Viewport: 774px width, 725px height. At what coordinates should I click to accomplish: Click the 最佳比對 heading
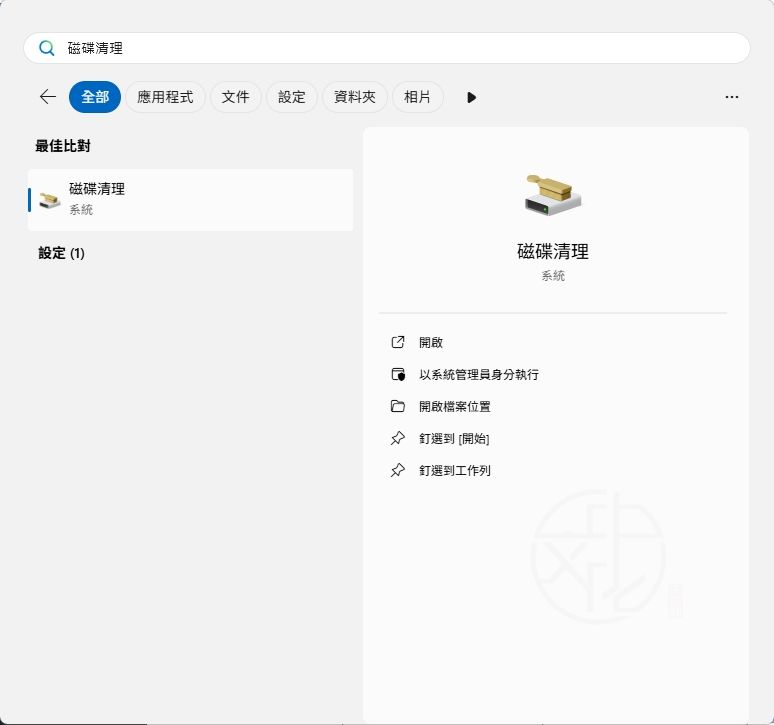pos(63,146)
